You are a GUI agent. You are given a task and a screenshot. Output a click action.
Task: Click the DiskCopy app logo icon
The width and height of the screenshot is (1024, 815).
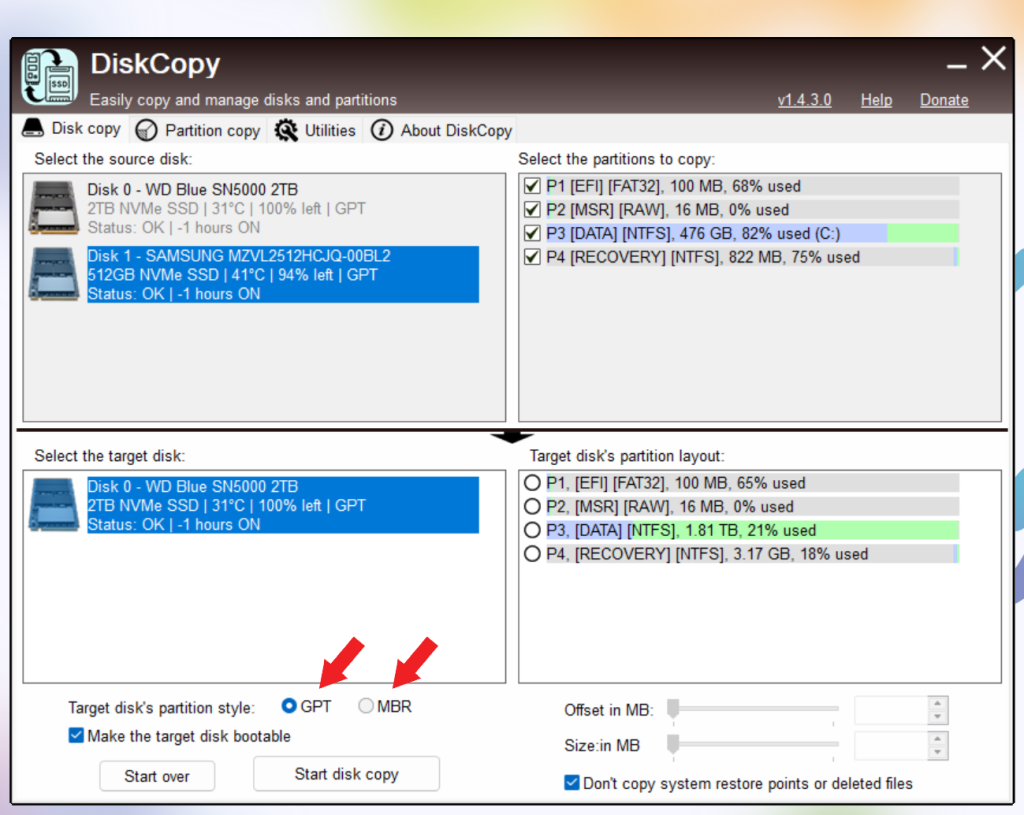[50, 77]
